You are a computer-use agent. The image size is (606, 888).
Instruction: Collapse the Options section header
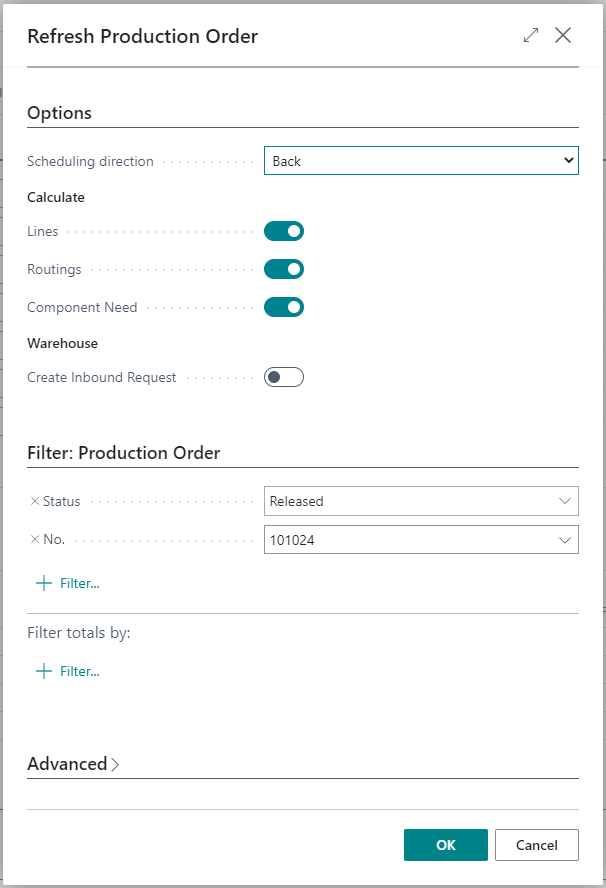coord(59,113)
